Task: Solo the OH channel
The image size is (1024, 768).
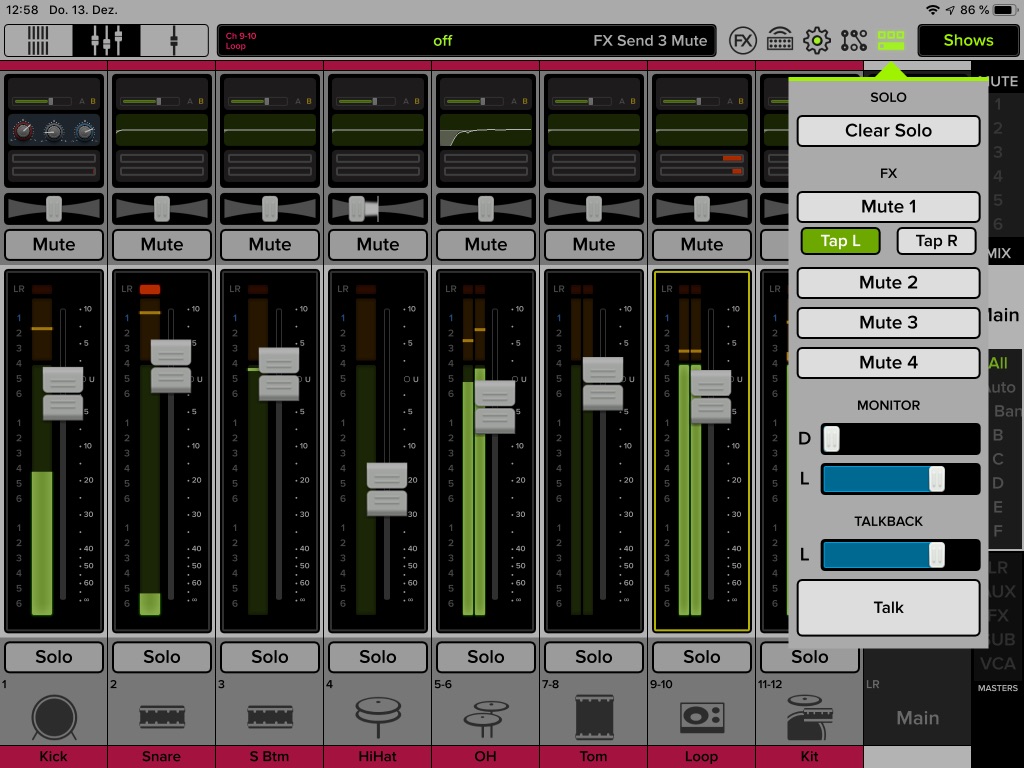Action: click(485, 657)
